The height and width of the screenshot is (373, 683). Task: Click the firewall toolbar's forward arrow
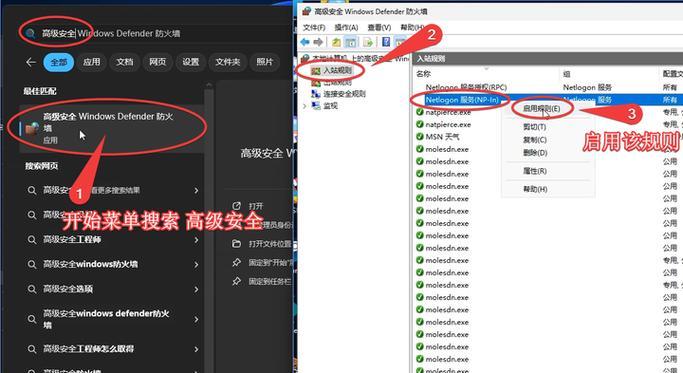click(318, 42)
